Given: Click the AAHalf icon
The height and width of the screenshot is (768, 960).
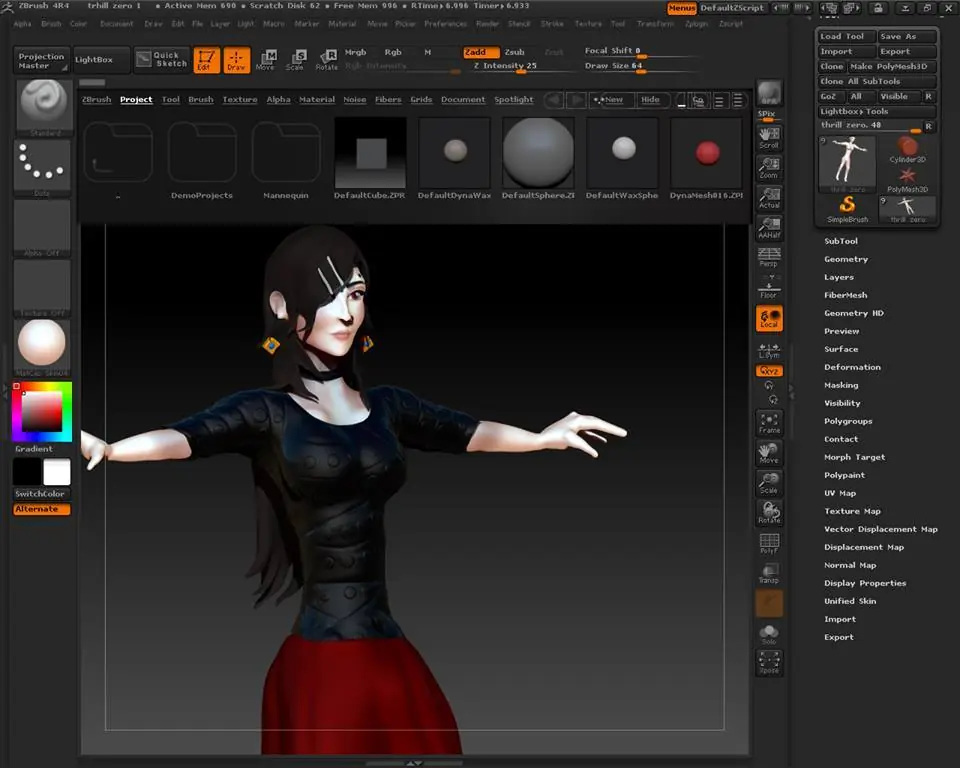Looking at the screenshot, I should [x=769, y=228].
